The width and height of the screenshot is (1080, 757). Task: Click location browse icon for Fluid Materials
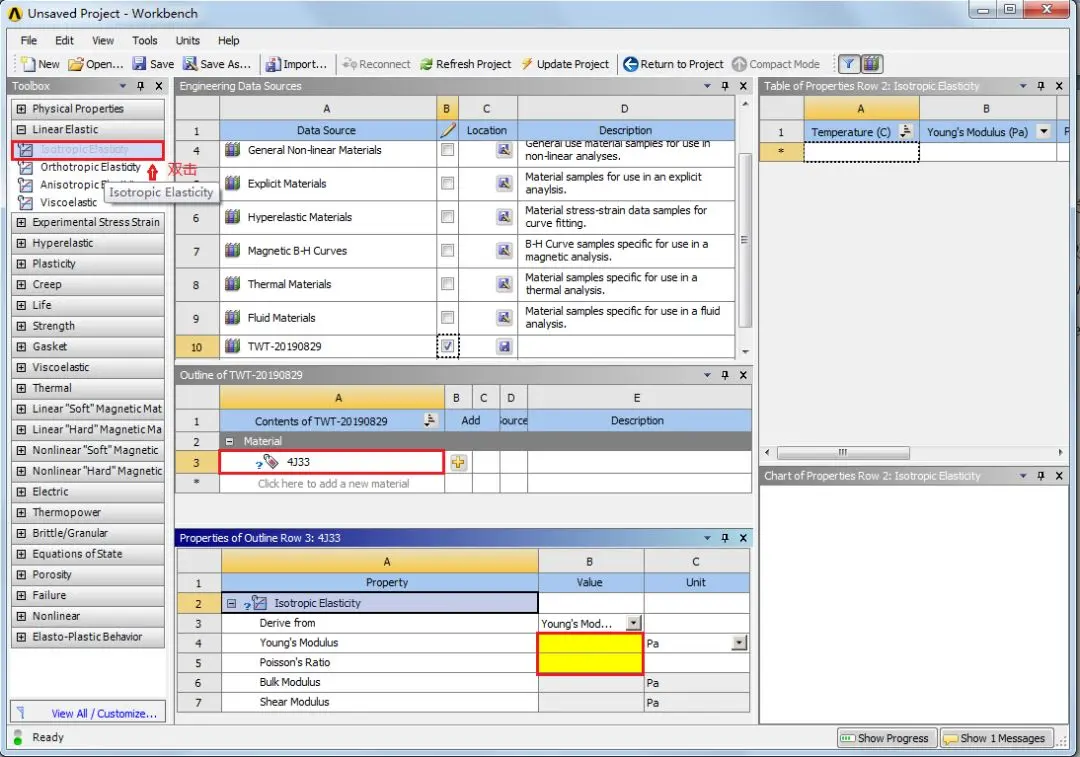[504, 318]
